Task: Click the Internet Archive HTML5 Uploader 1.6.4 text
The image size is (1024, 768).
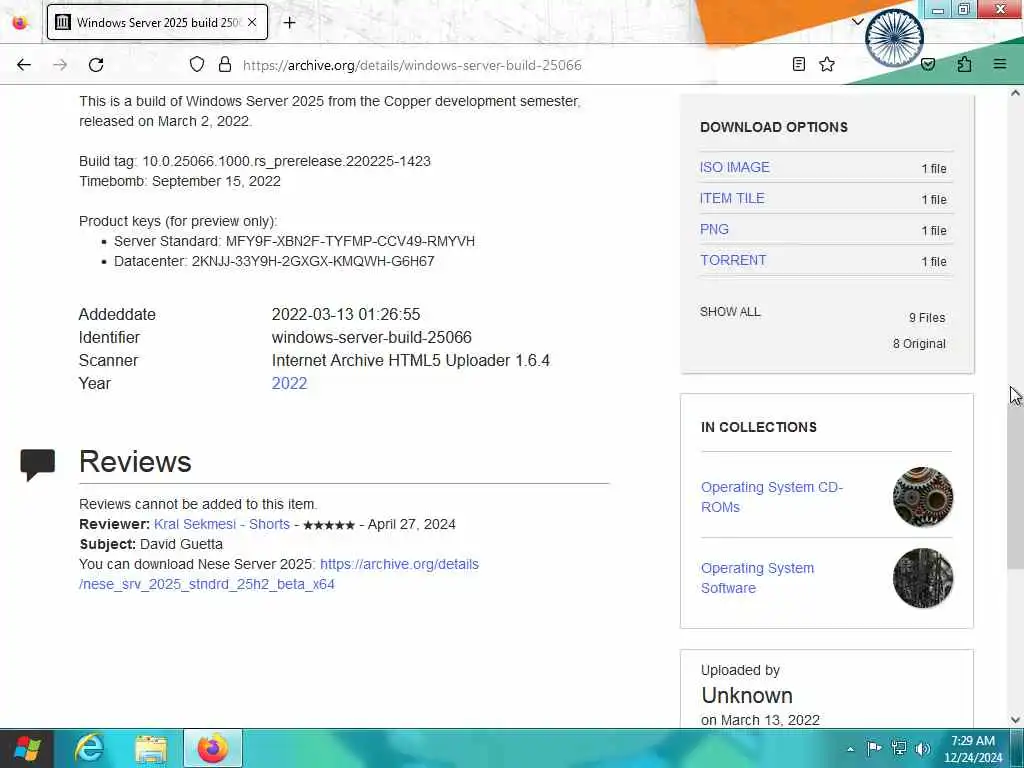Action: pyautogui.click(x=410, y=360)
